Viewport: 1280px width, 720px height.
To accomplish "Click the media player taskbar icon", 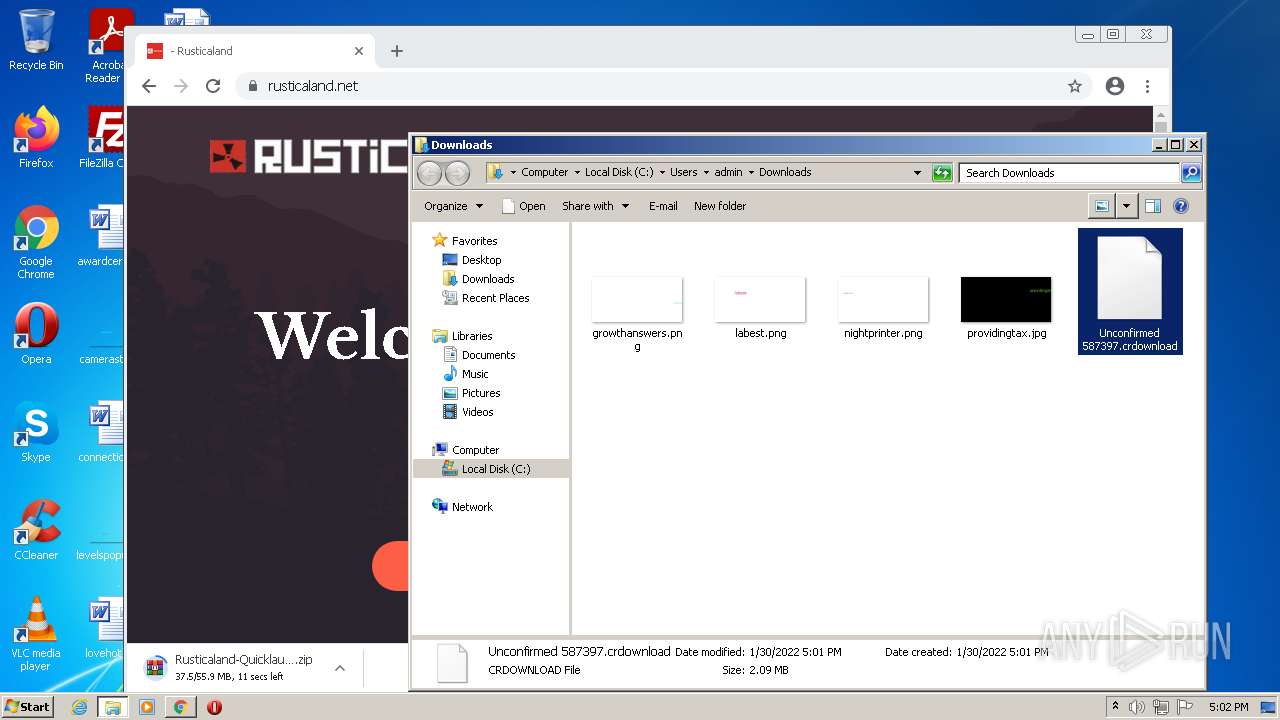I will [x=146, y=707].
